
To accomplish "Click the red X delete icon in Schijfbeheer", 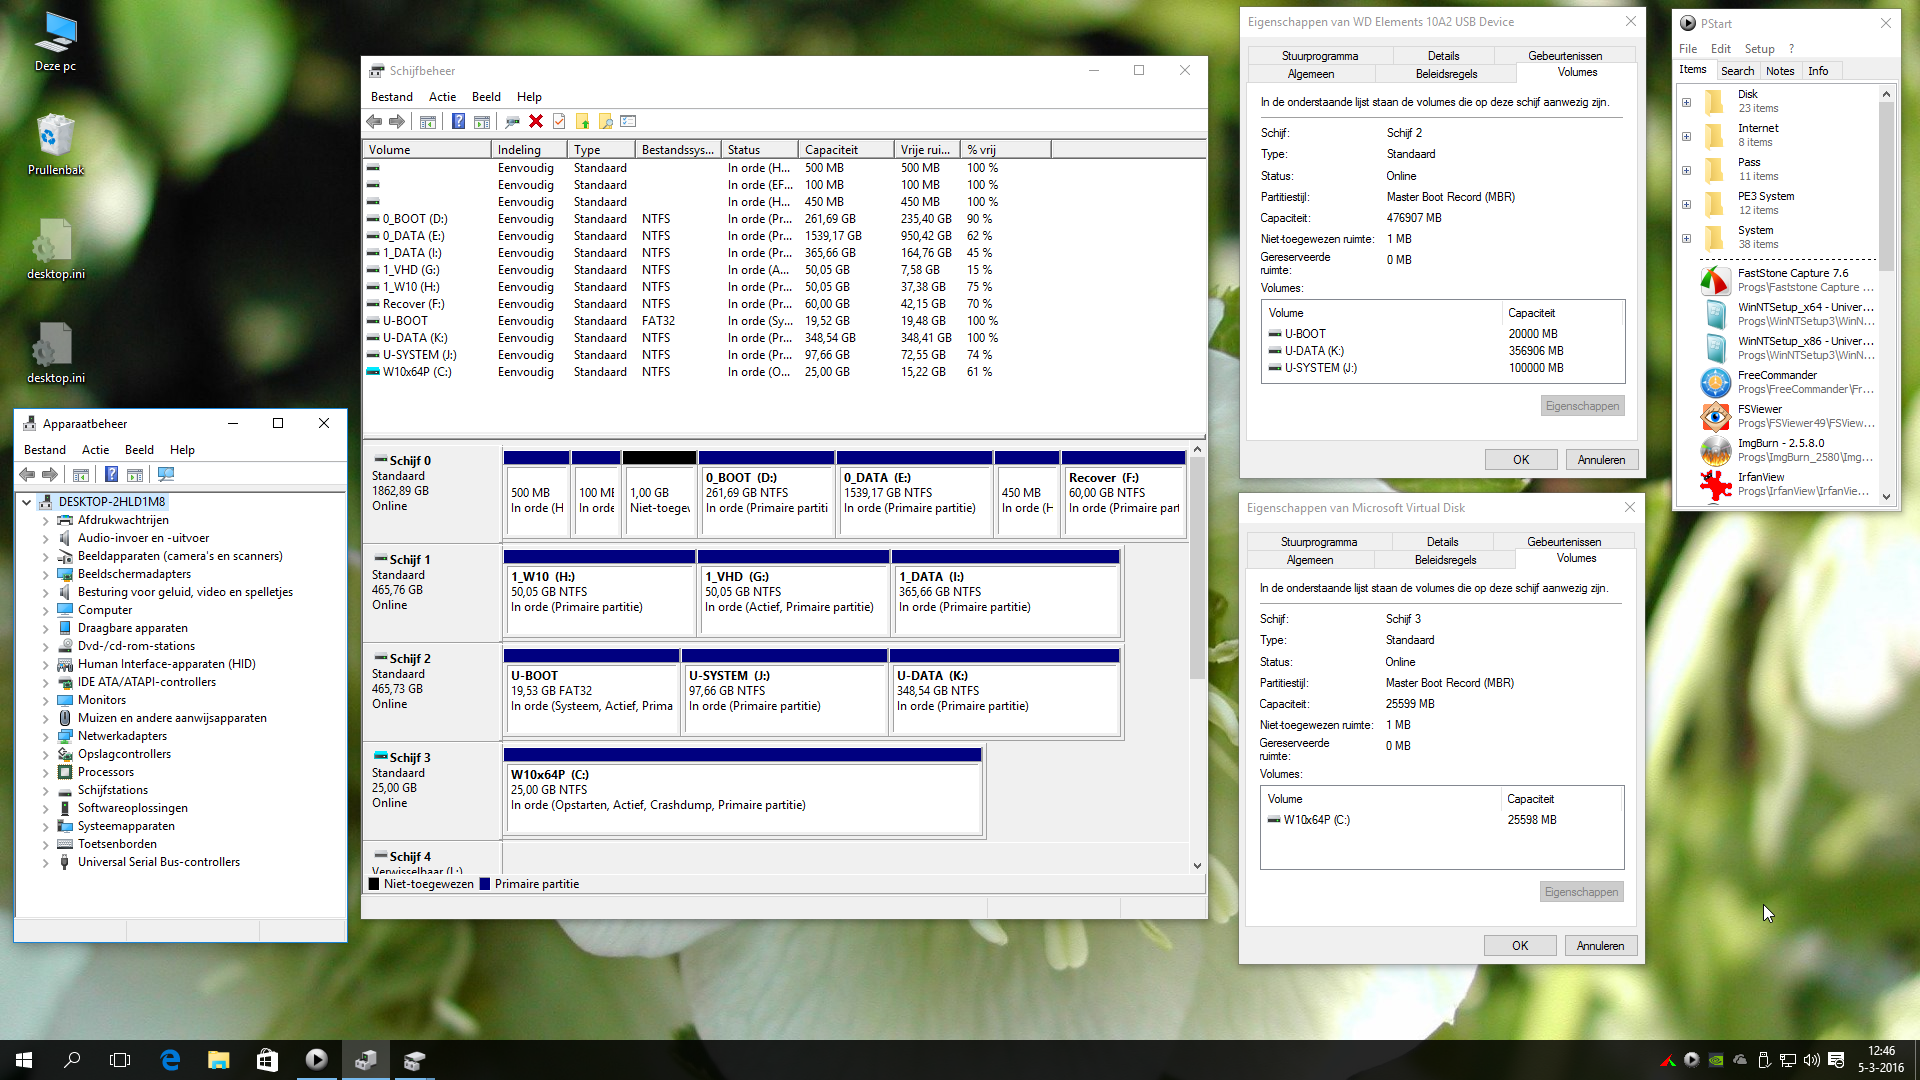I will [x=536, y=122].
